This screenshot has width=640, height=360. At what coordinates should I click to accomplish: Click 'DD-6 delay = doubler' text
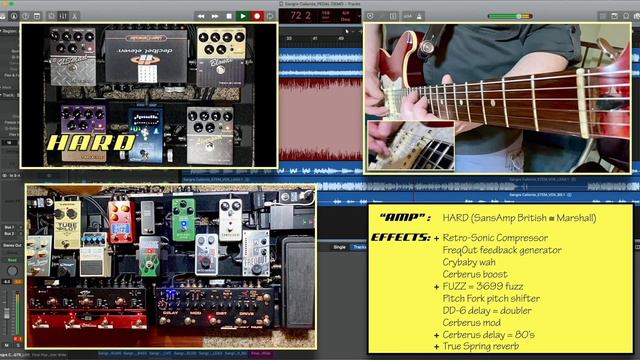[x=487, y=310]
